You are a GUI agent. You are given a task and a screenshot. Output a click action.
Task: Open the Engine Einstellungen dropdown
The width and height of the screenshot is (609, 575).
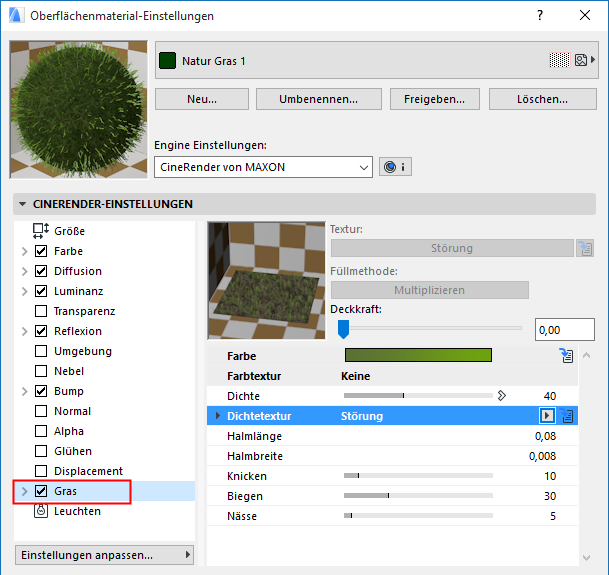tap(264, 167)
